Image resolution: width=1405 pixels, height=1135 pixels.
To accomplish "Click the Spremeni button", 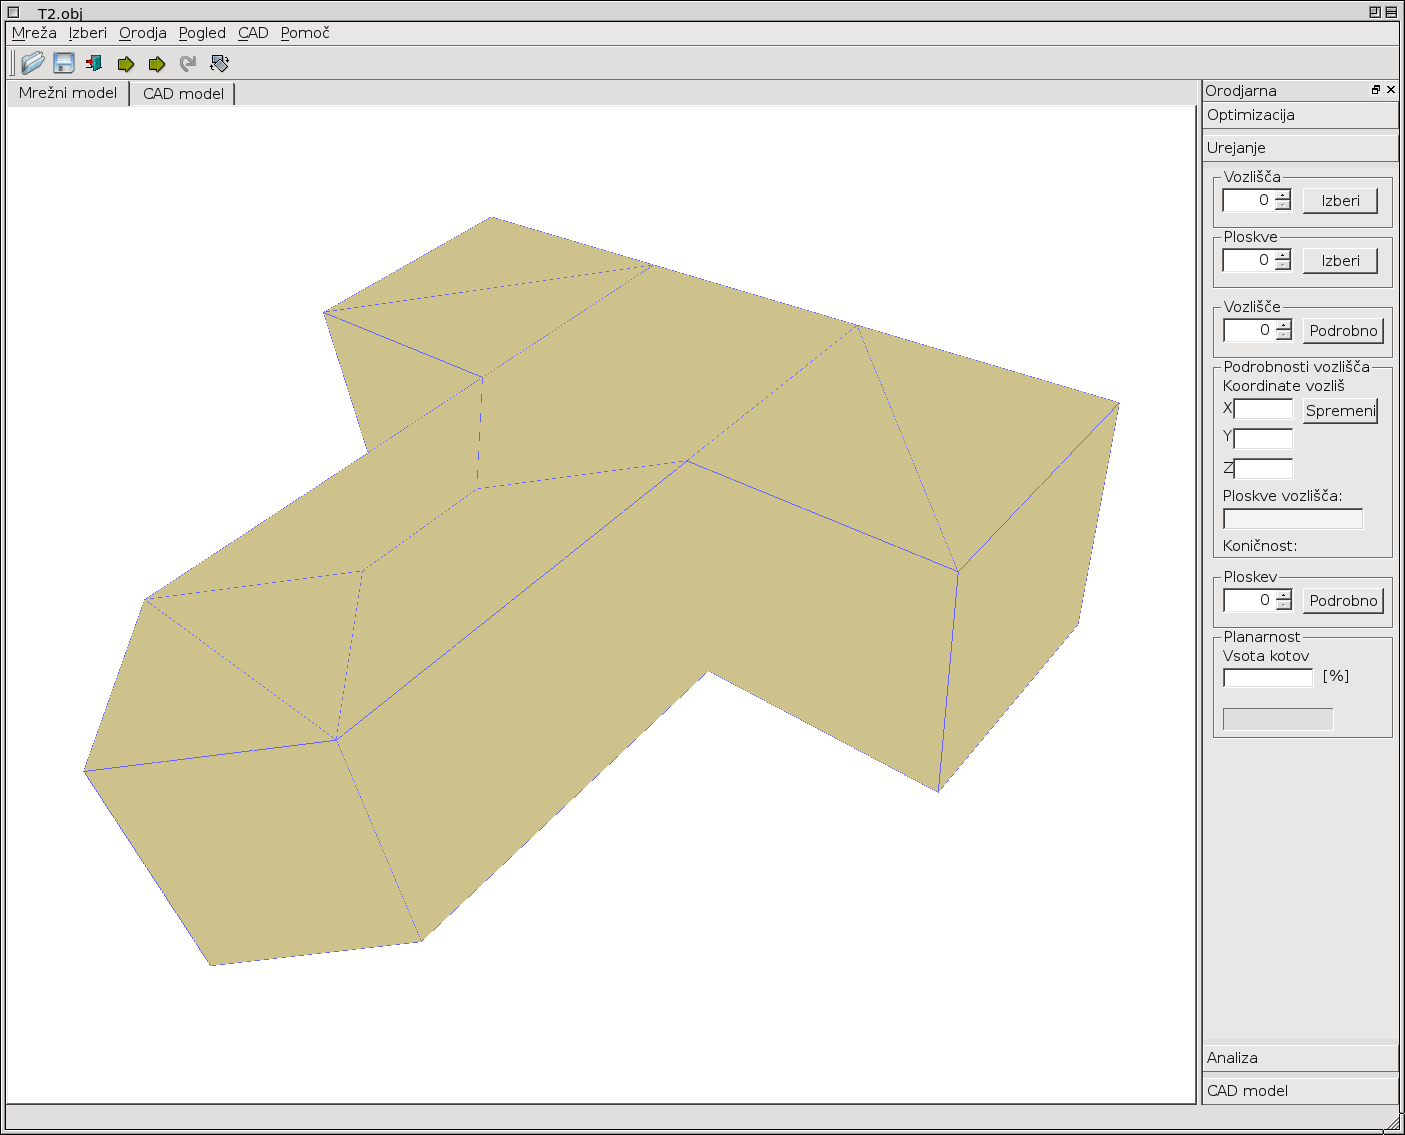I will click(x=1340, y=411).
